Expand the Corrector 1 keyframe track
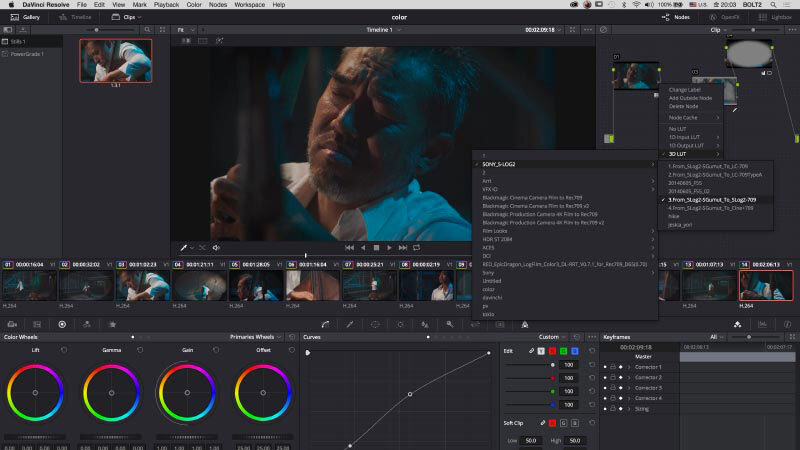The height and width of the screenshot is (450, 800). tap(629, 367)
